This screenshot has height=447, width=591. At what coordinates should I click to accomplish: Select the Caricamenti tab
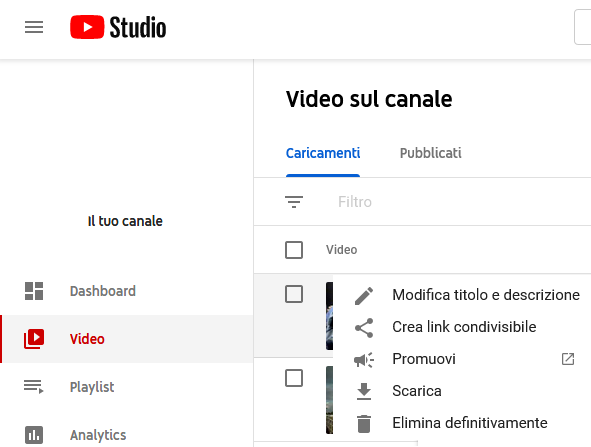(x=323, y=153)
